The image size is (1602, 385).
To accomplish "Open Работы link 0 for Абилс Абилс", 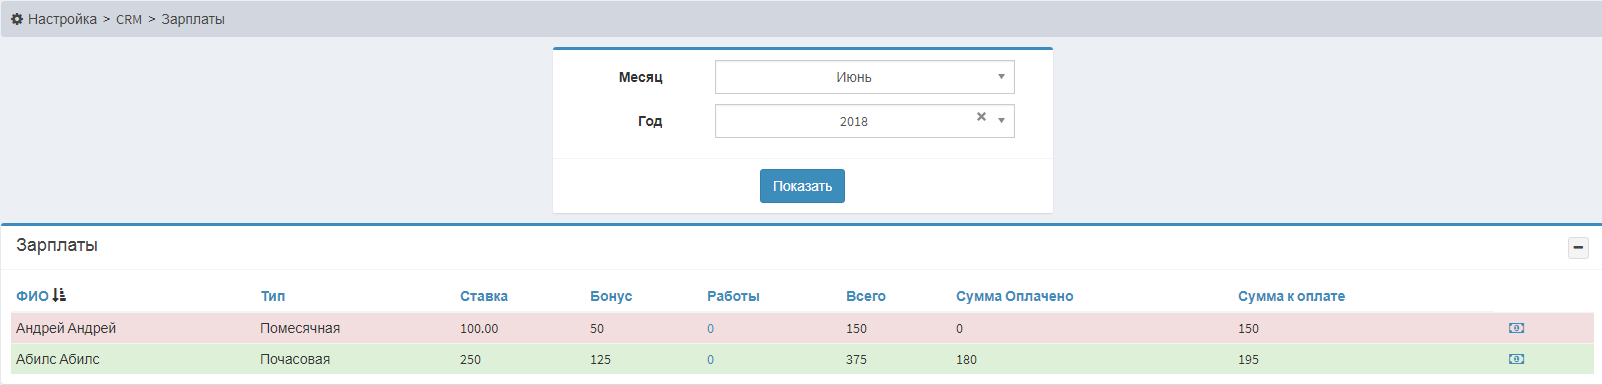I will (710, 360).
